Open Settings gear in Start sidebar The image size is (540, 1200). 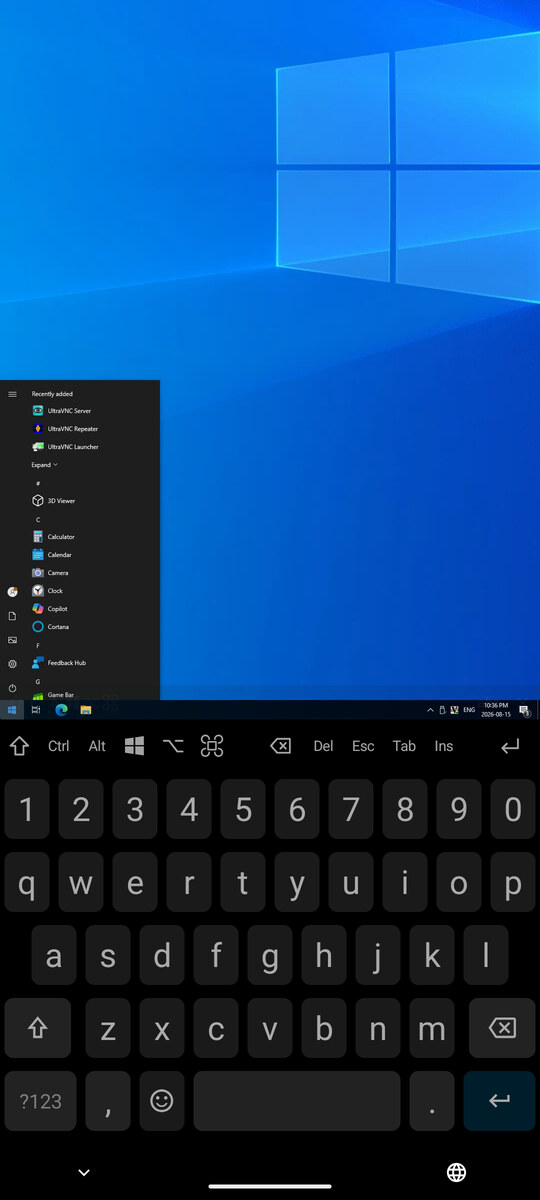click(x=12, y=664)
